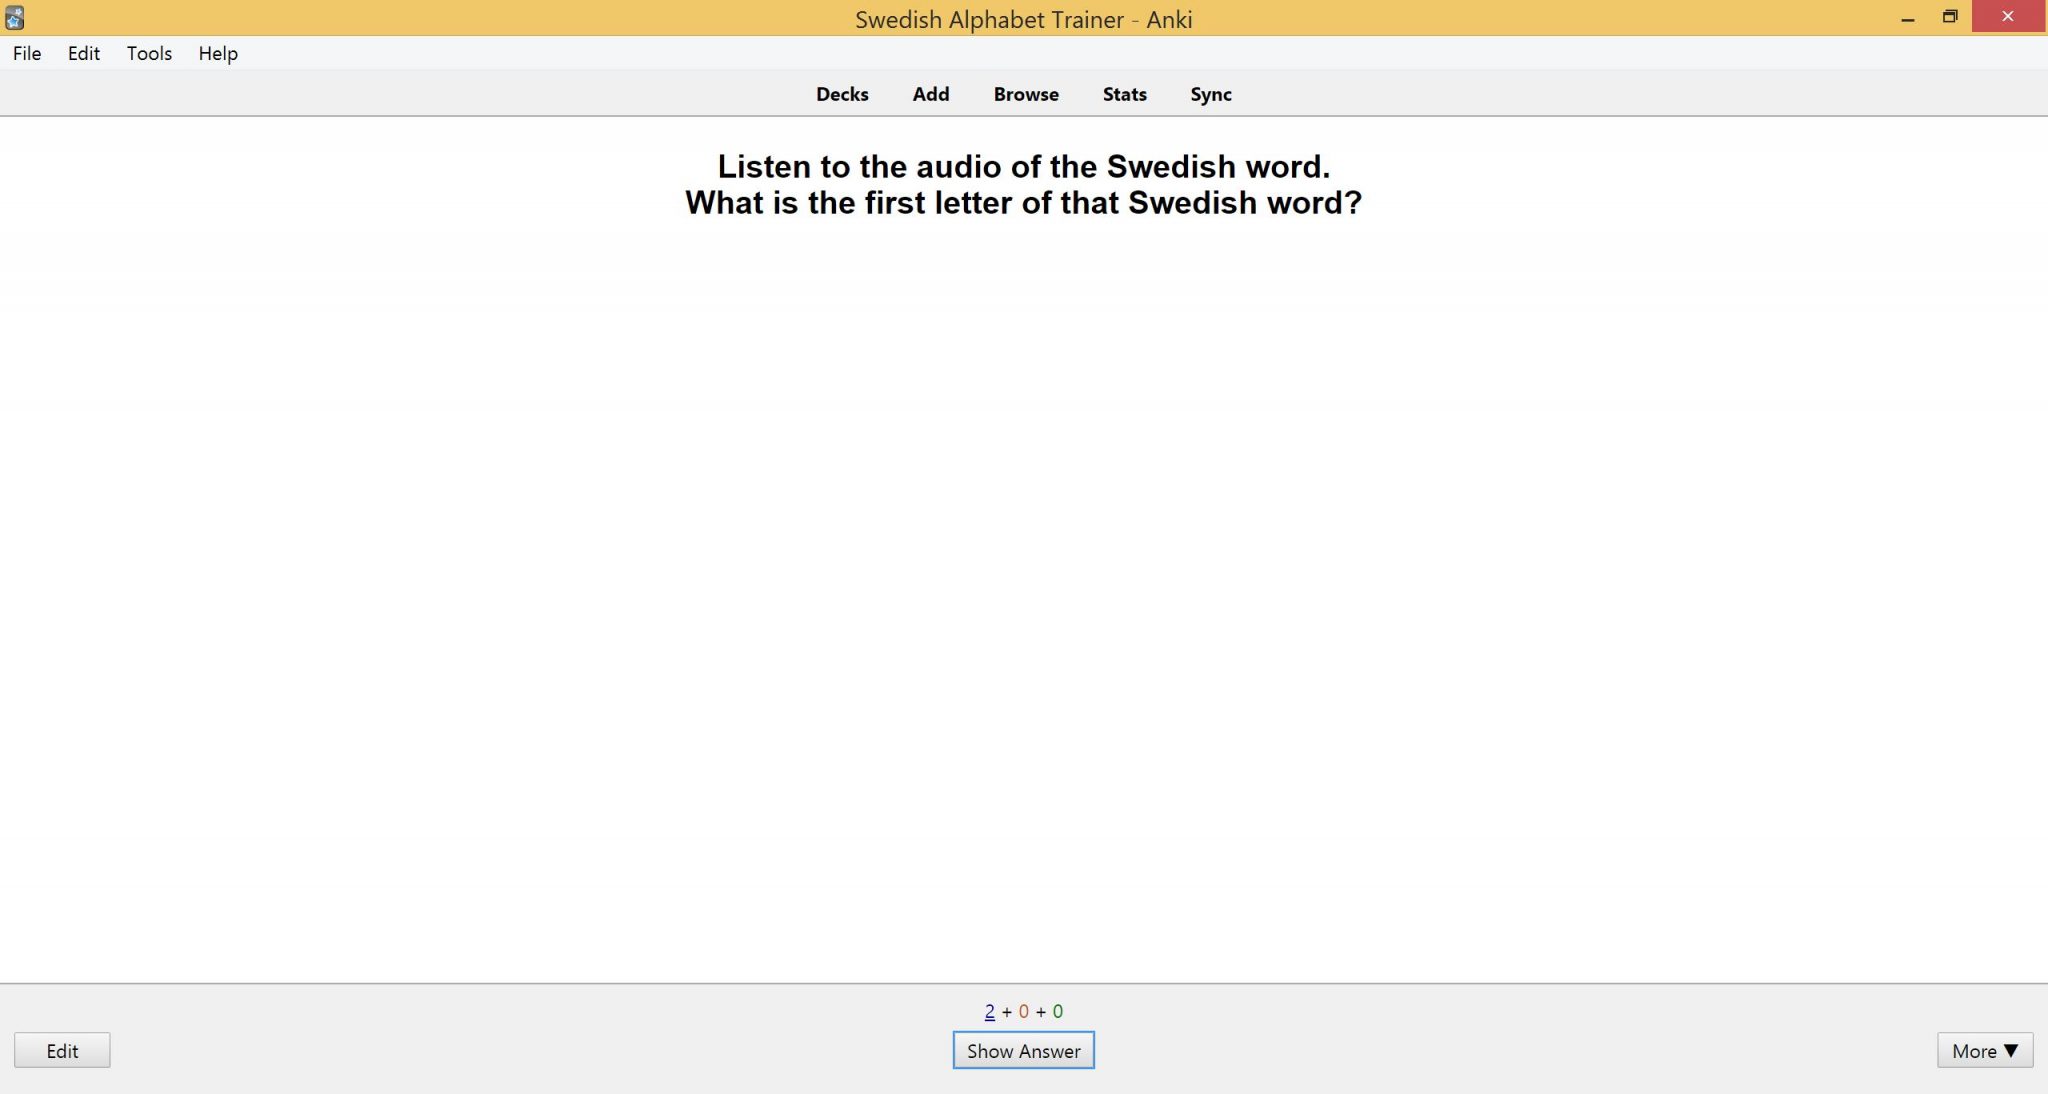Click the orange learning count zero
2048x1094 pixels.
[1022, 1011]
